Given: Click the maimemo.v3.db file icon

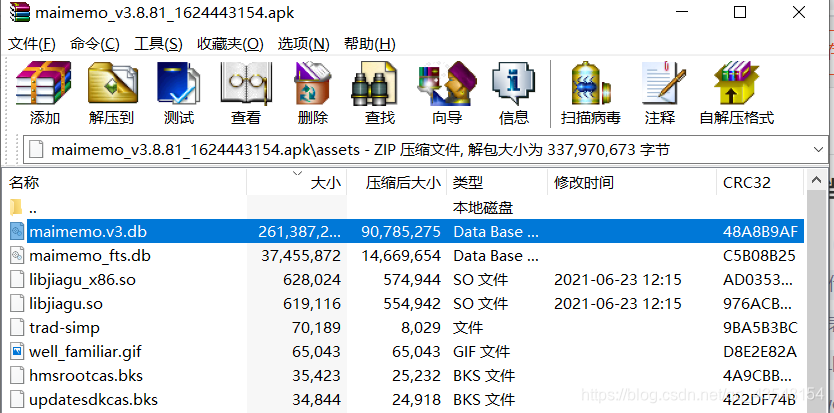Looking at the screenshot, I should click(x=18, y=232).
